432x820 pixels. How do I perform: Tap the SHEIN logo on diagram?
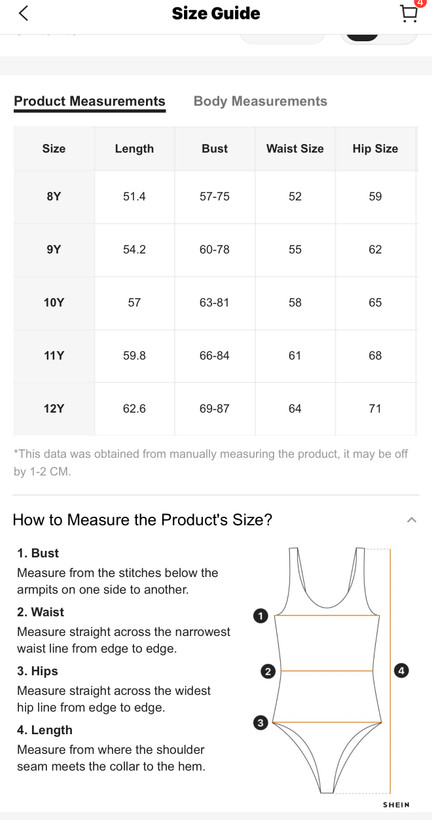click(x=396, y=805)
